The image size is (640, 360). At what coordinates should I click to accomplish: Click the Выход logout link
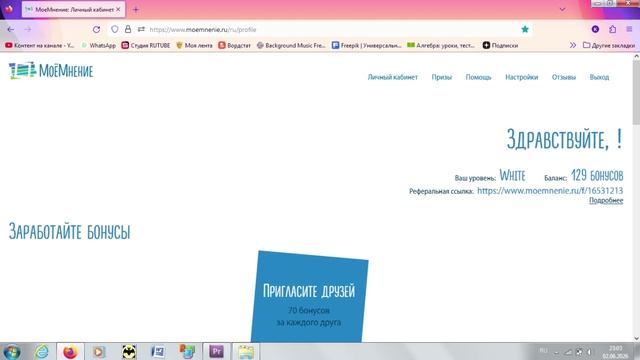point(599,77)
